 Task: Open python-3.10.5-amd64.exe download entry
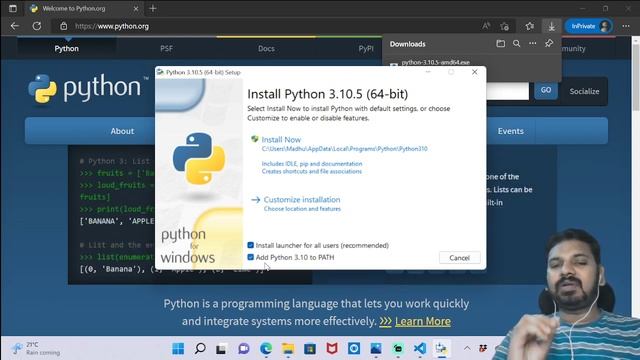[435, 62]
